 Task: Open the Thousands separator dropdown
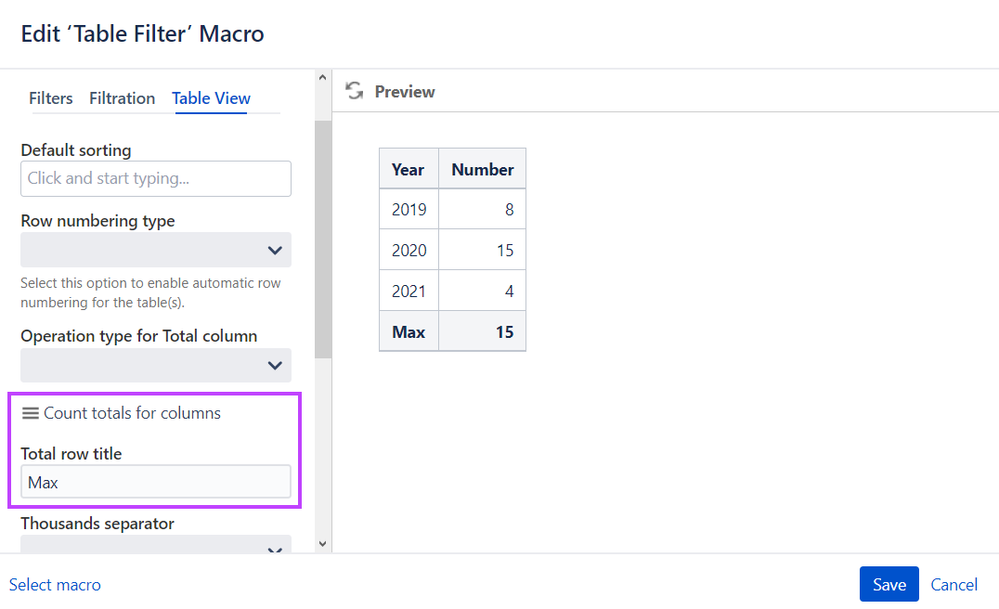[x=156, y=544]
